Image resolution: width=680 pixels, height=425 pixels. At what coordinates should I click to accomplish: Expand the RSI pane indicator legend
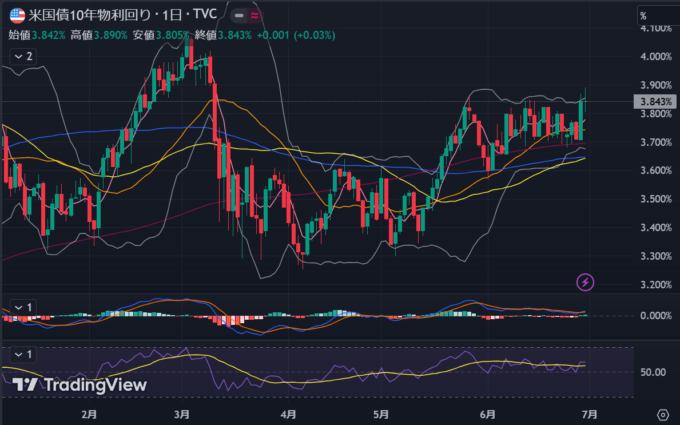click(22, 354)
